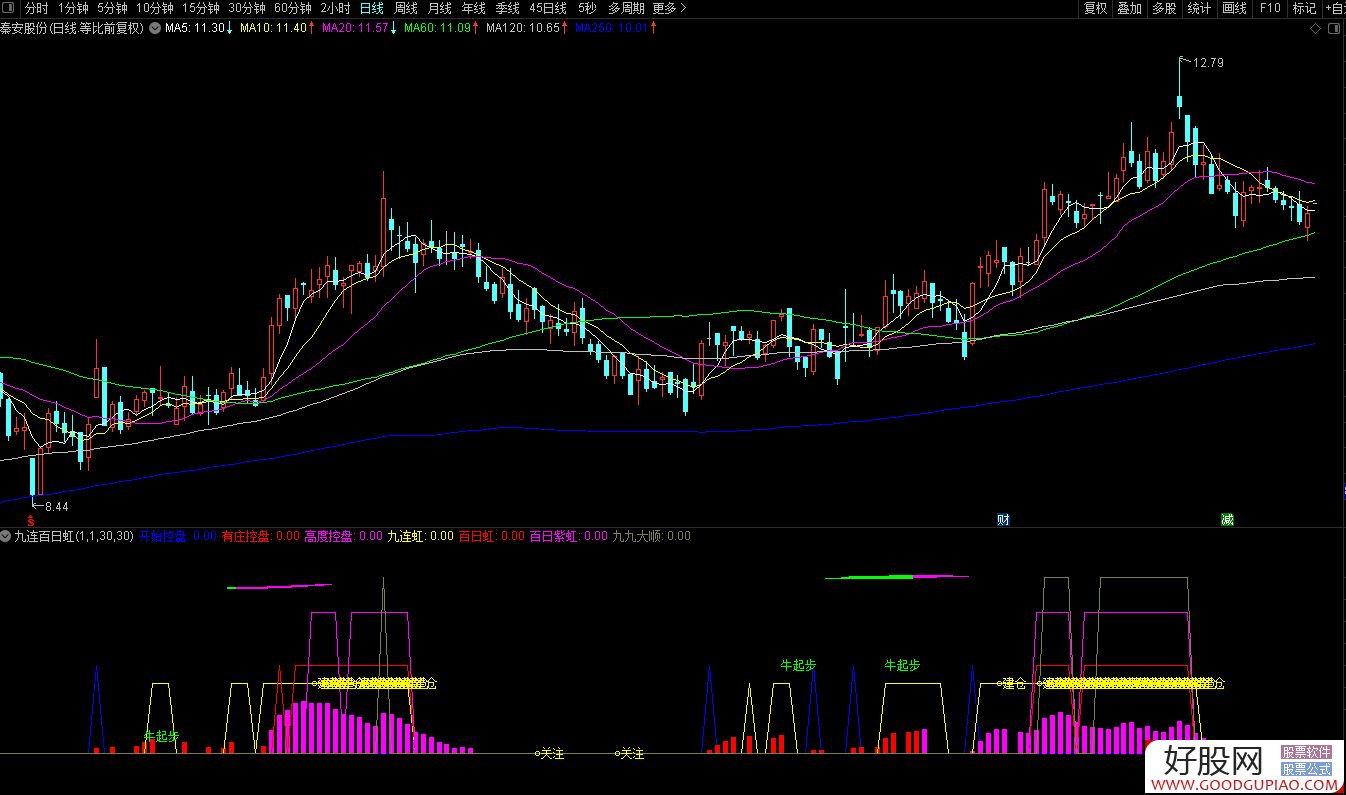The height and width of the screenshot is (795, 1346).
Task: Switch to 月线 monthly tab
Action: 440,8
